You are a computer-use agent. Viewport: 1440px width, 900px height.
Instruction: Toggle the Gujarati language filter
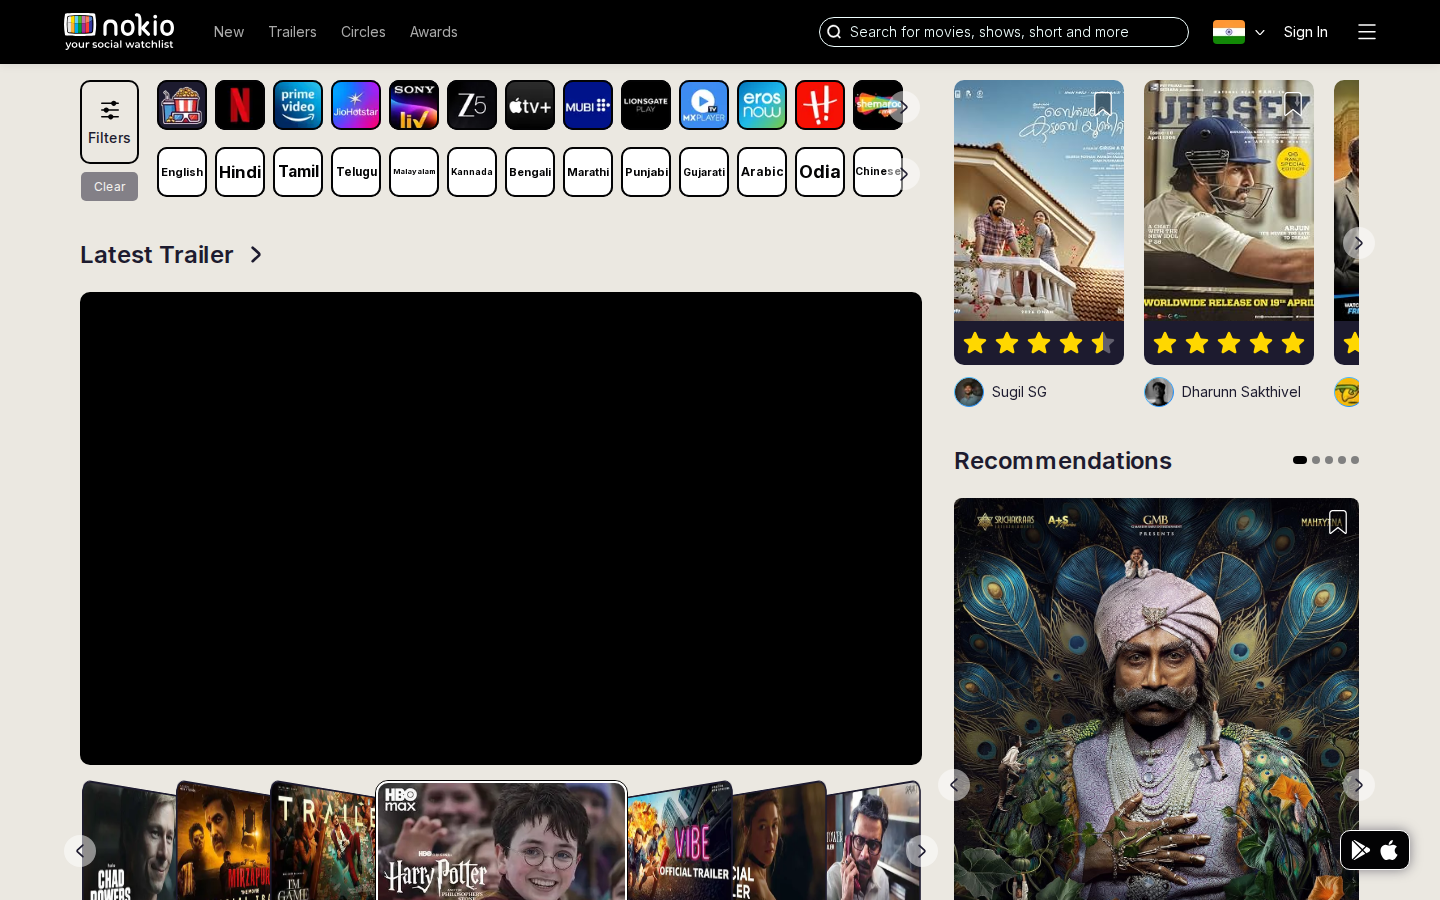(x=704, y=172)
